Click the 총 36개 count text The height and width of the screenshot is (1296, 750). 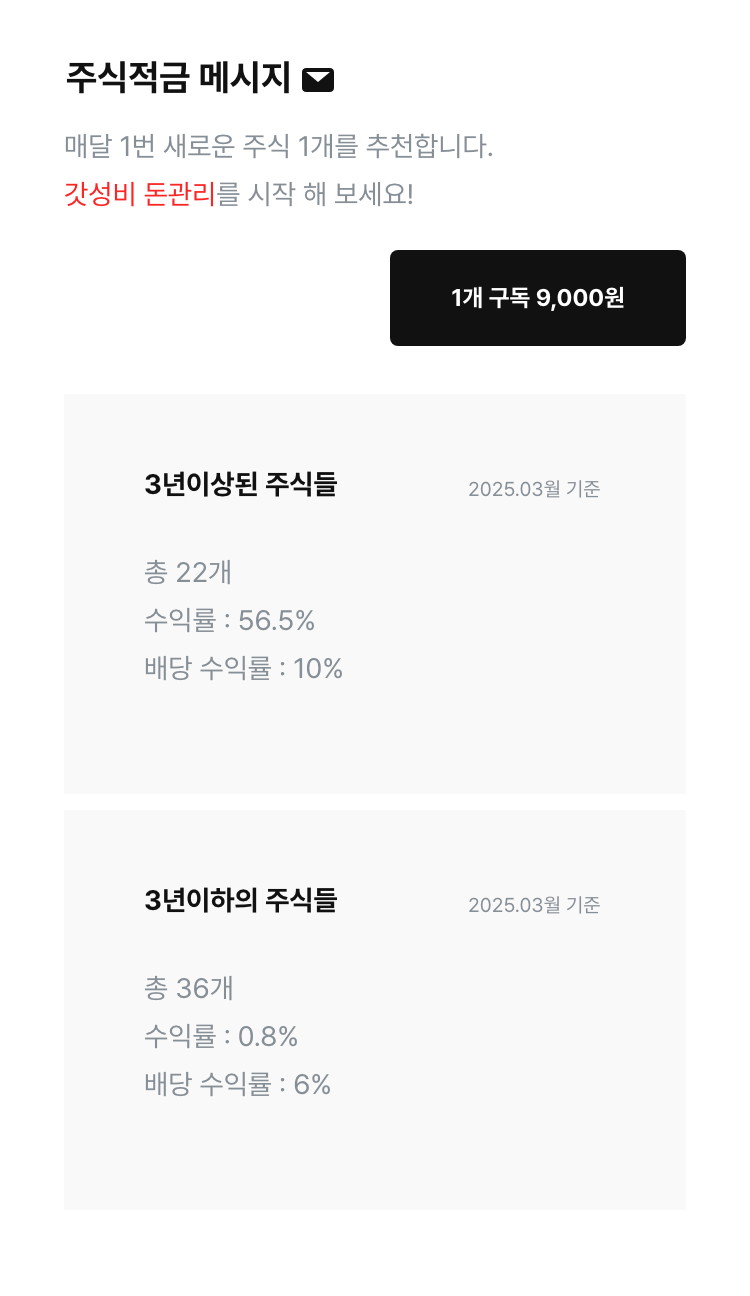189,989
